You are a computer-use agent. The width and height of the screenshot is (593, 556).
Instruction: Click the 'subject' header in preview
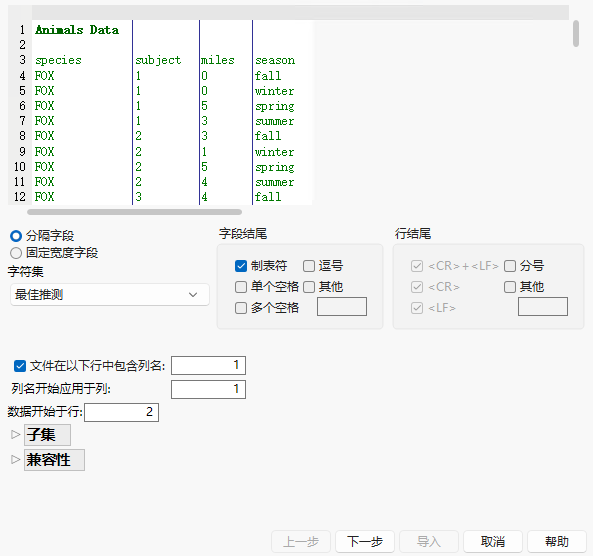pos(158,60)
